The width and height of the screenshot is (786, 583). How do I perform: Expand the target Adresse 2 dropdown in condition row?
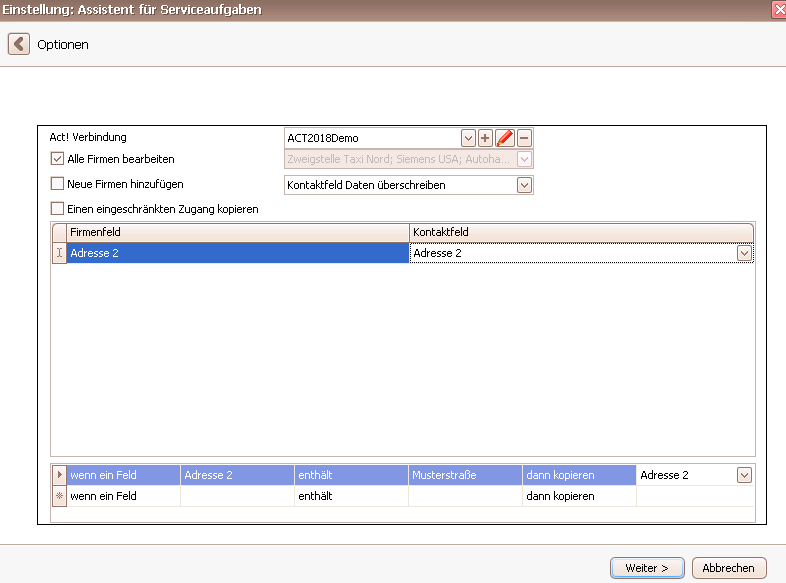[744, 475]
